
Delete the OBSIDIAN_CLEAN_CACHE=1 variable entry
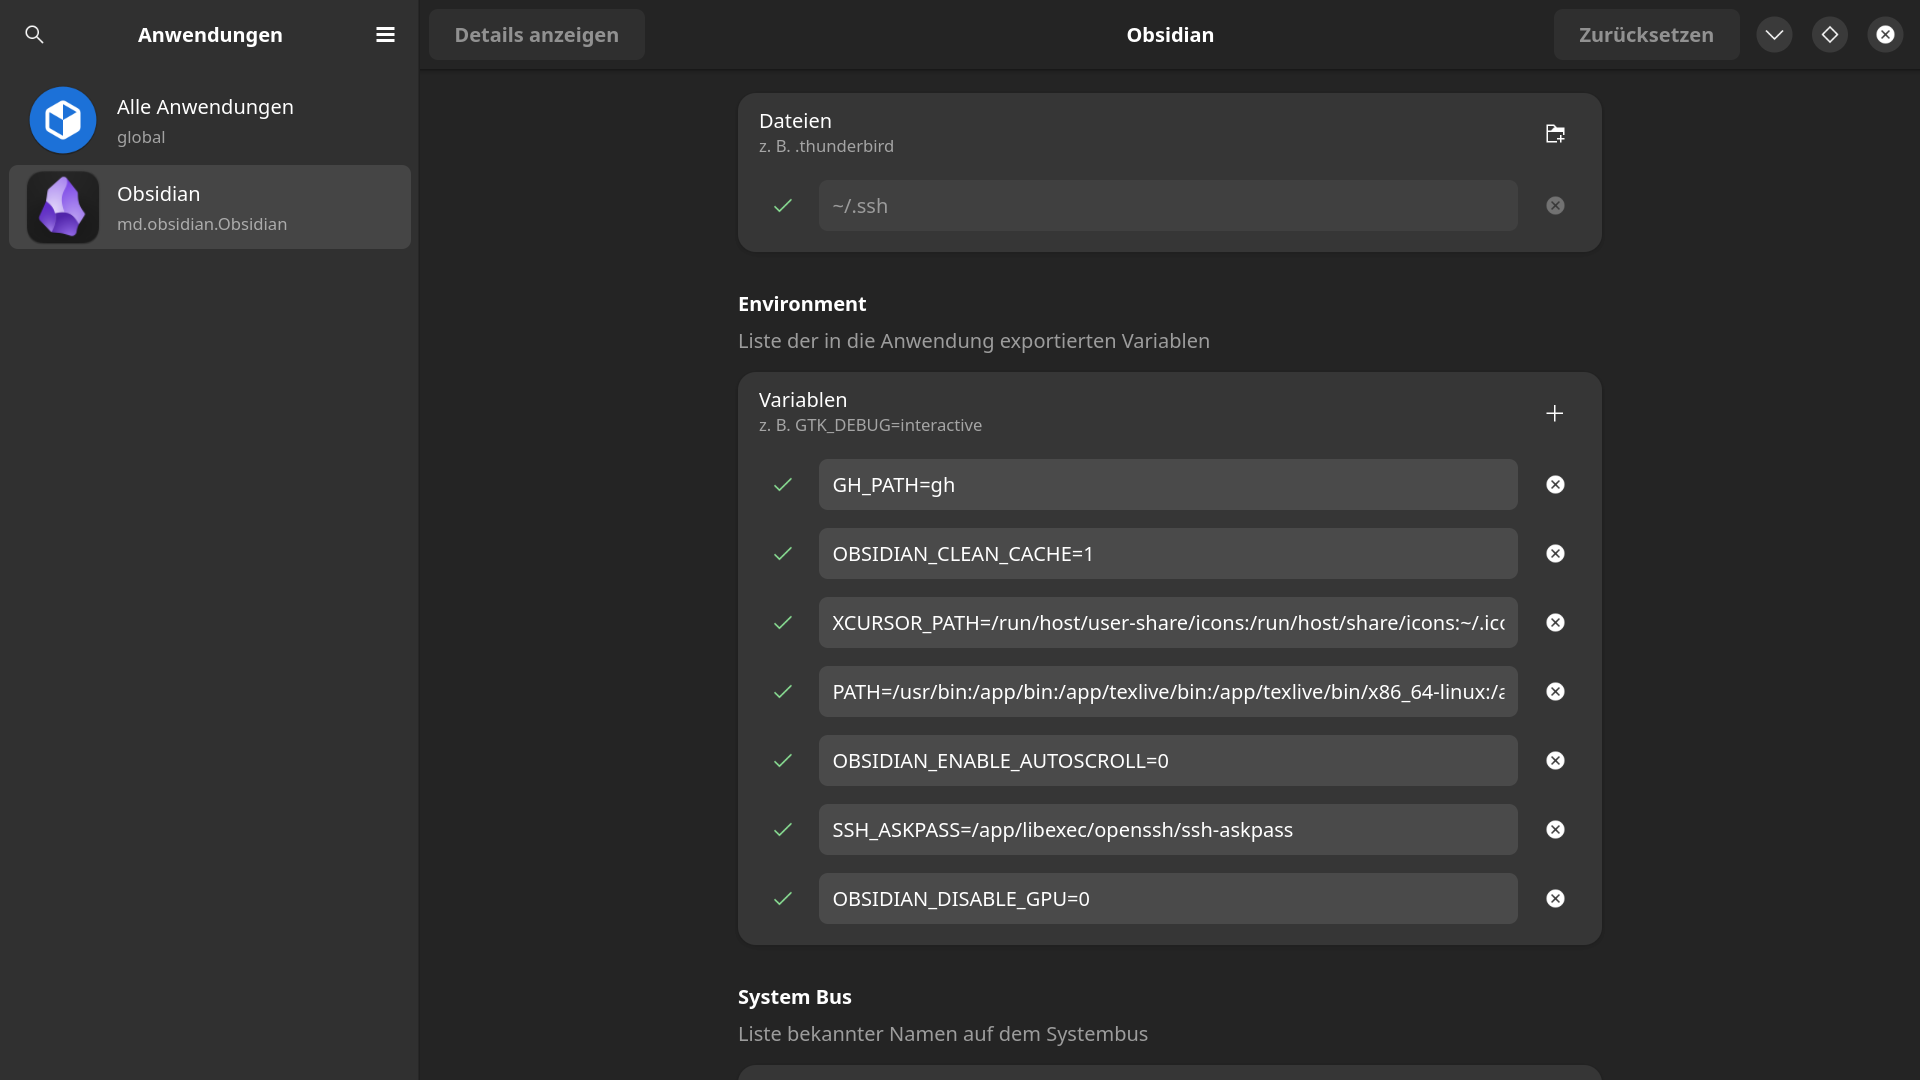1555,554
